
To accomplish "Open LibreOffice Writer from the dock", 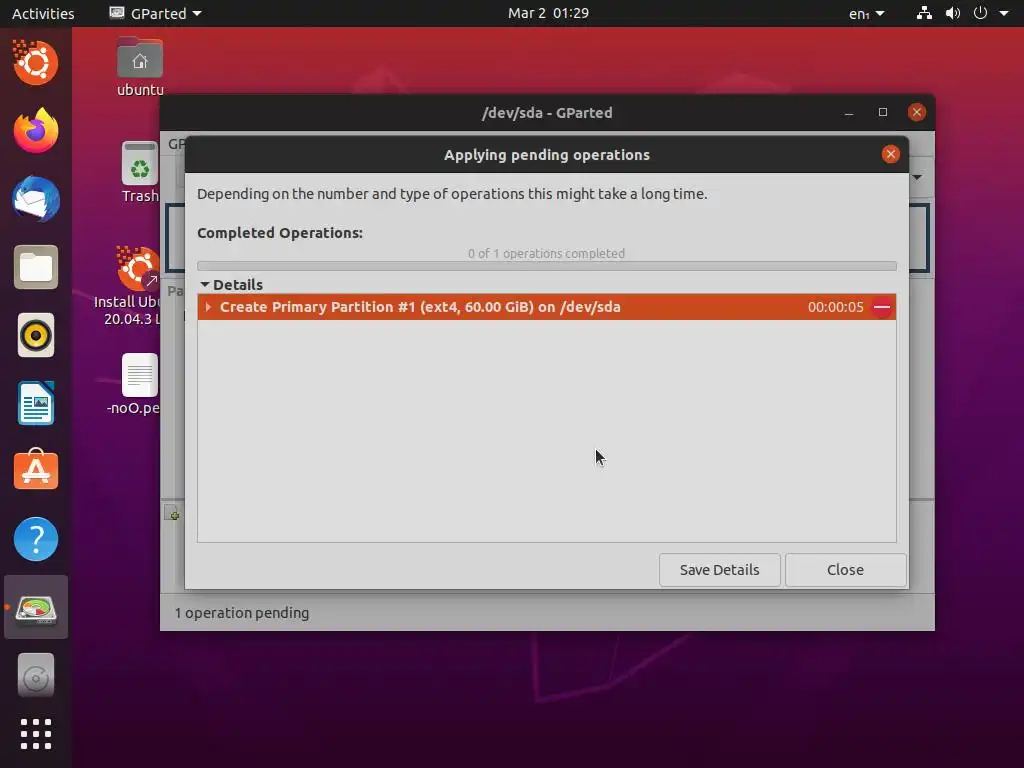I will [x=36, y=404].
